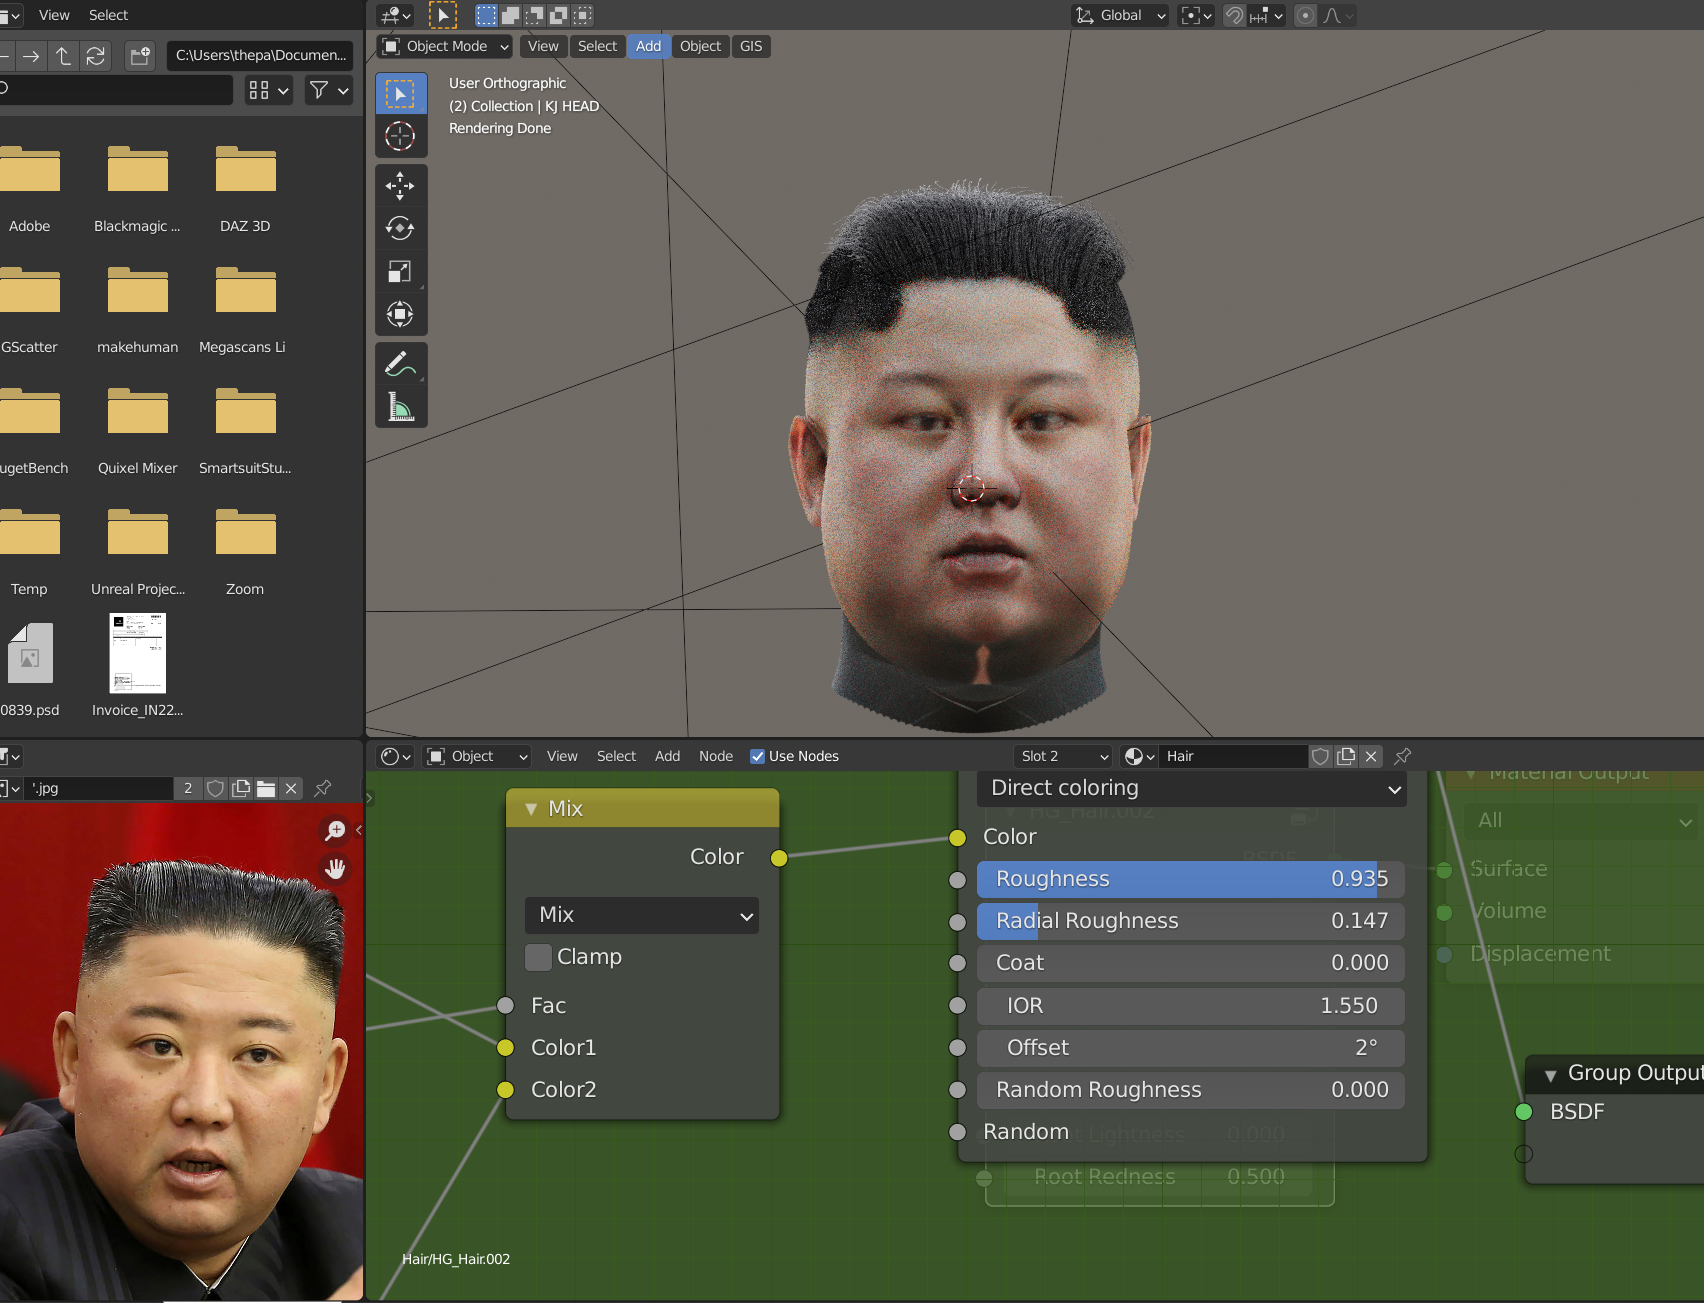
Task: Set selection mode to extend (second icon)
Action: [x=510, y=15]
